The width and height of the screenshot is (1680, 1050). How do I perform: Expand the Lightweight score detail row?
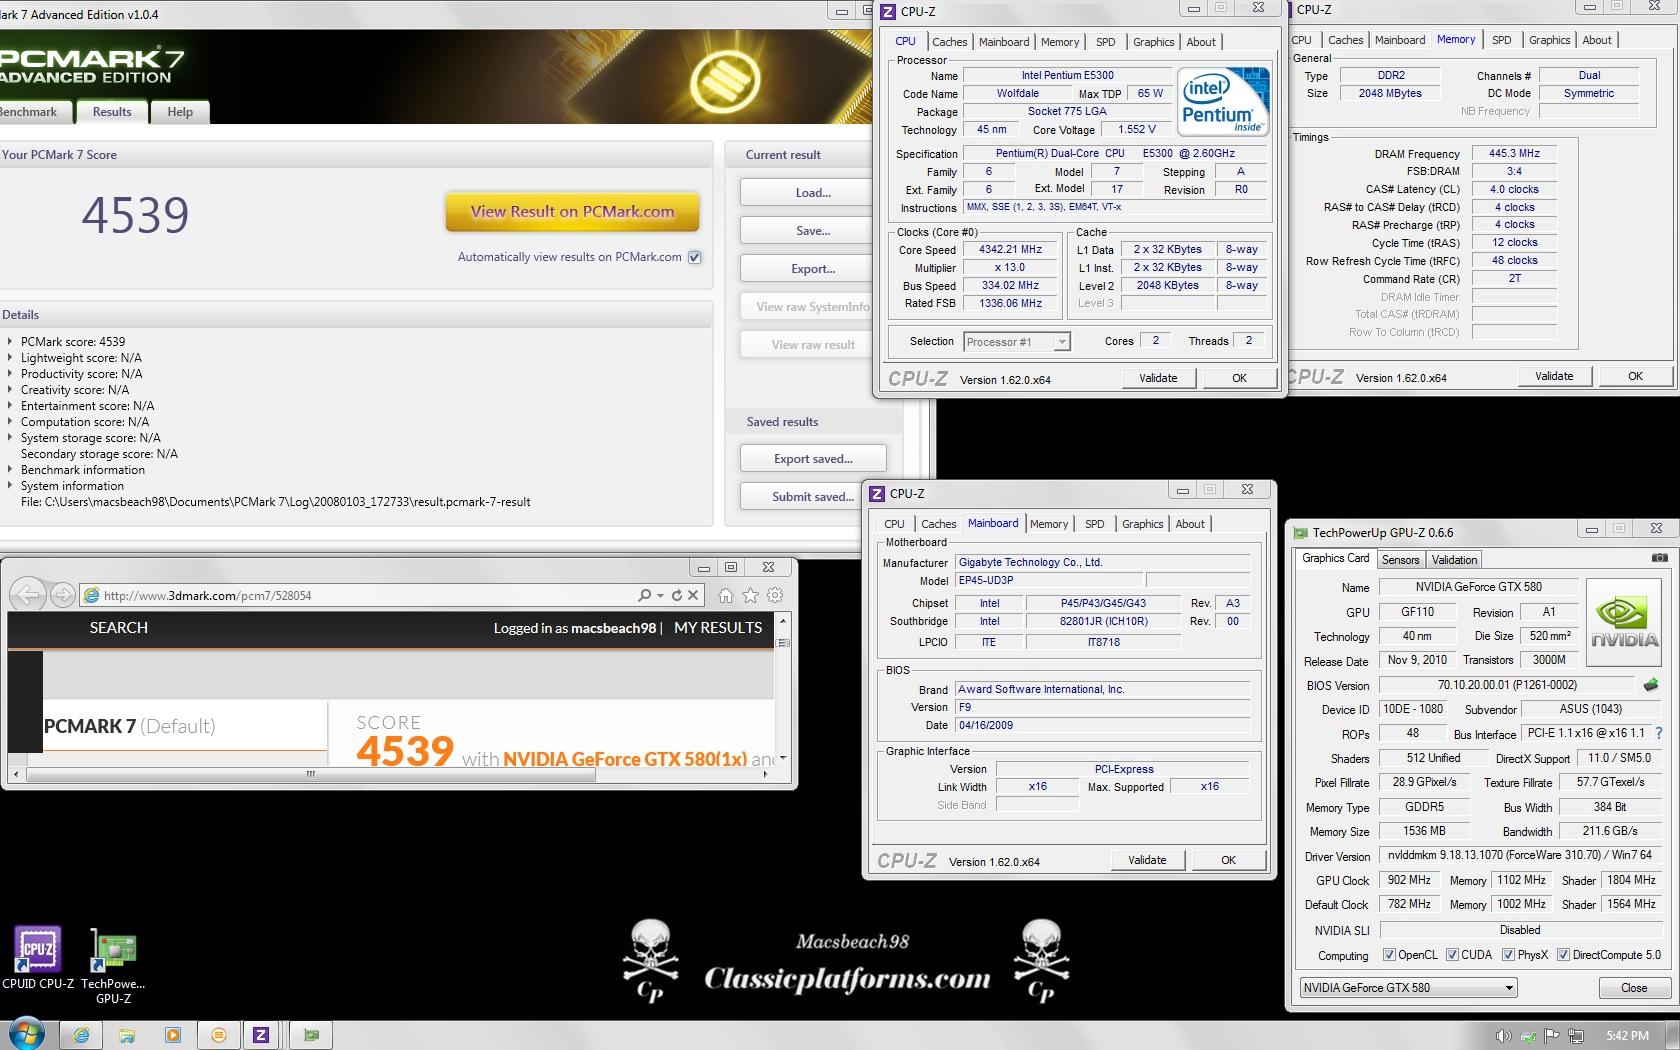click(10, 358)
